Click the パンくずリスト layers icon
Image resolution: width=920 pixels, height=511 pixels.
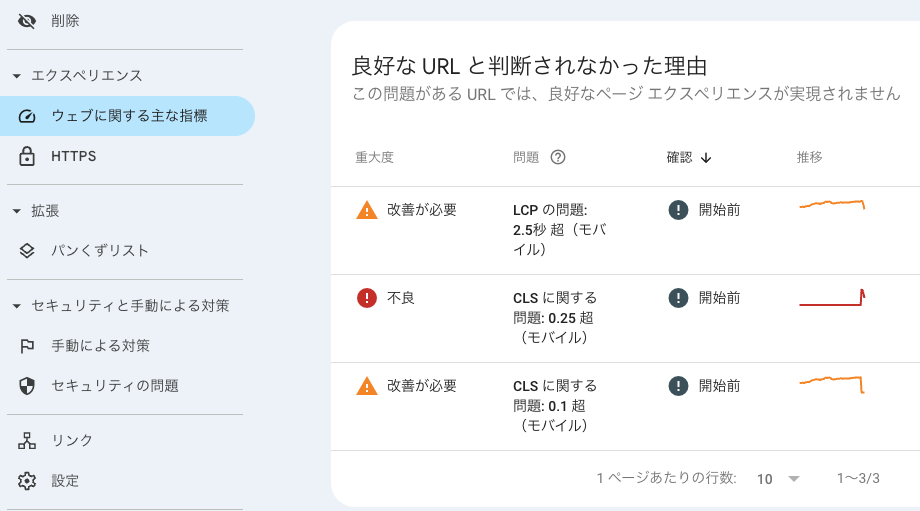26,251
